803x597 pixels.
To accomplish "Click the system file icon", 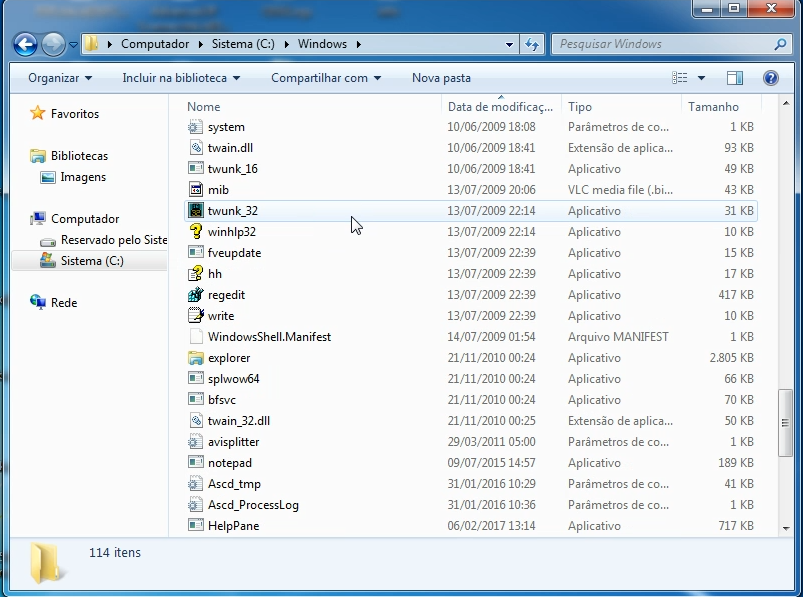I will 196,126.
